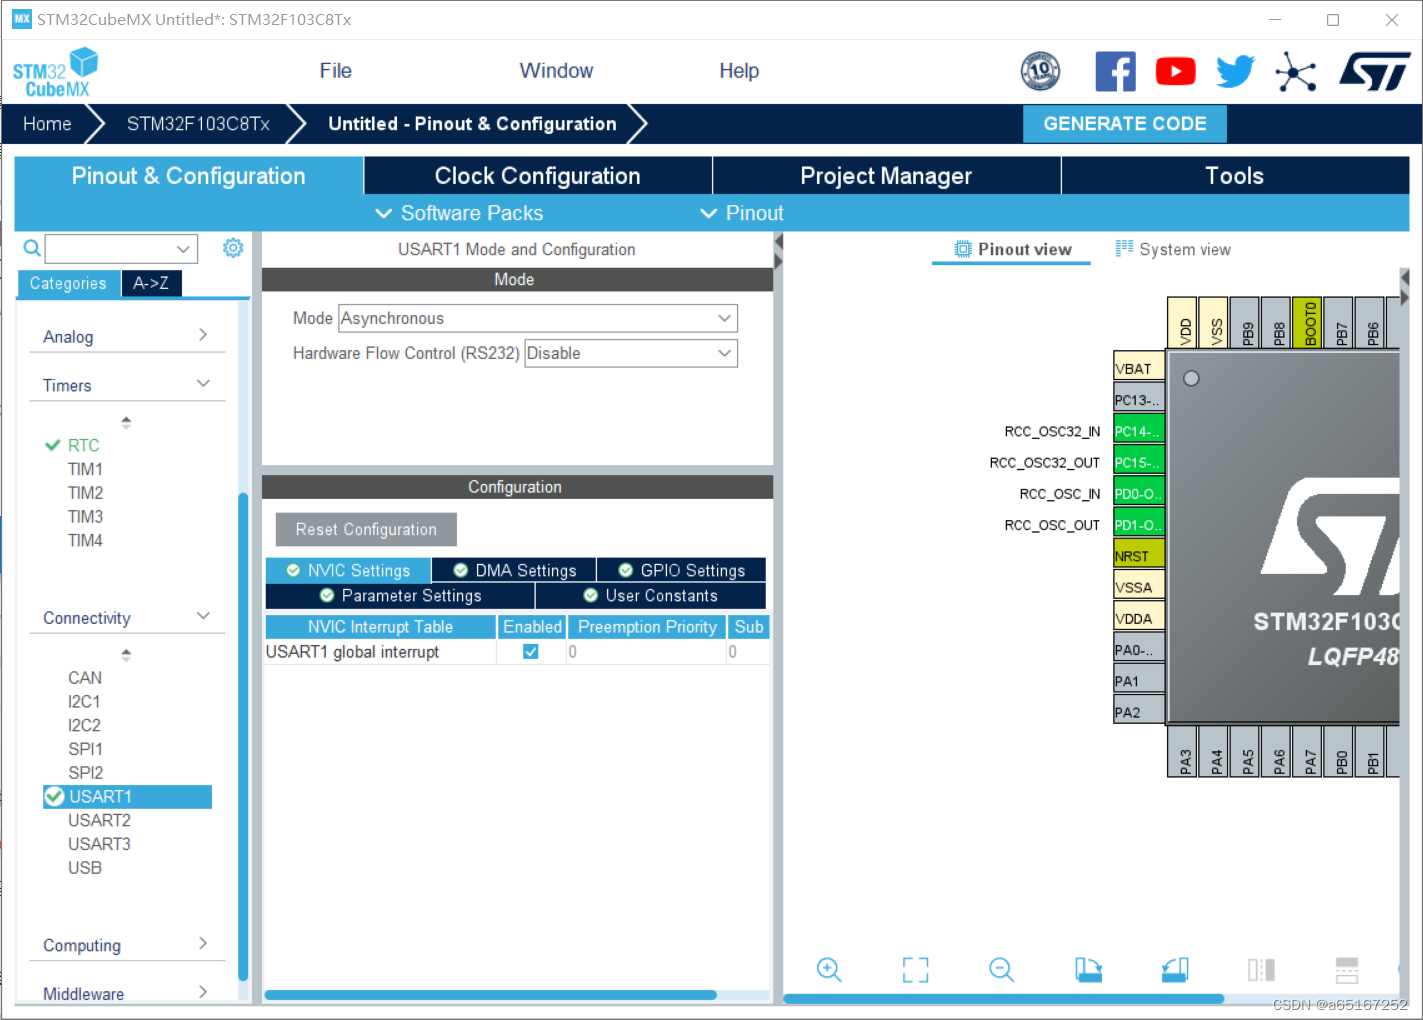Select the Pinout & Configuration tab

(189, 175)
